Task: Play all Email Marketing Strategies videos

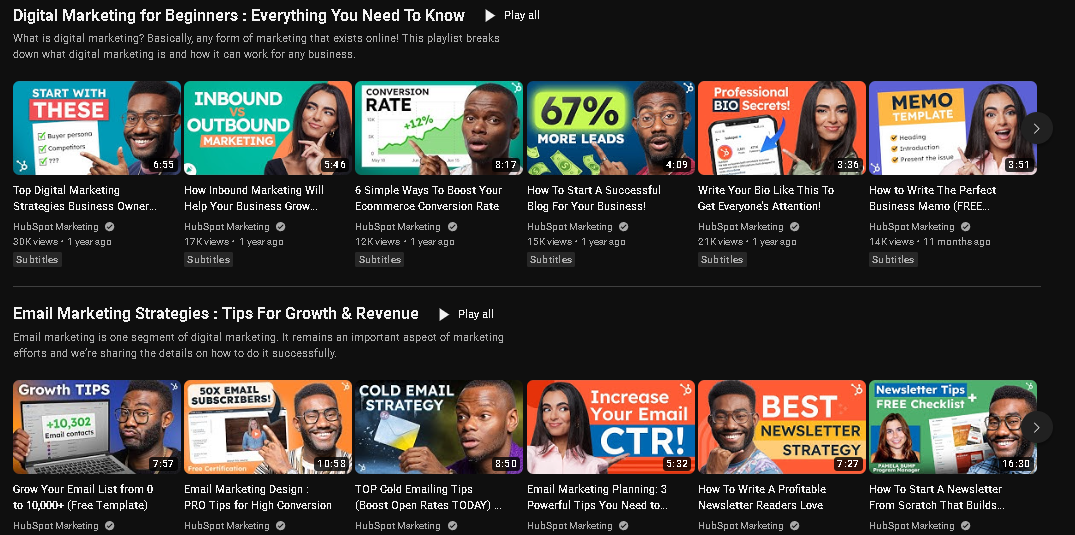Action: 466,314
